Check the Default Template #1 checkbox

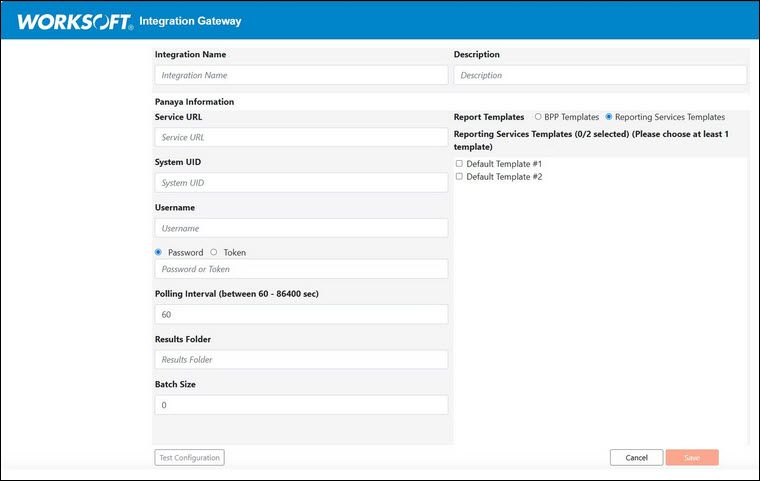tap(459, 163)
